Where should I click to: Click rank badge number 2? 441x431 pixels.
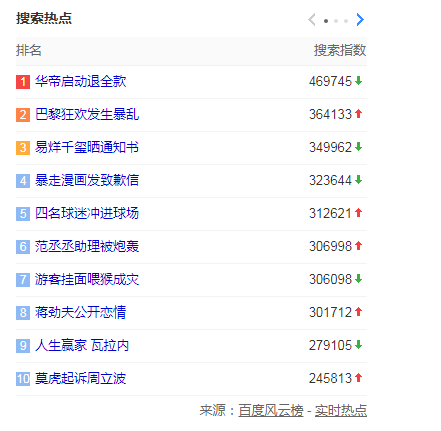(23, 115)
